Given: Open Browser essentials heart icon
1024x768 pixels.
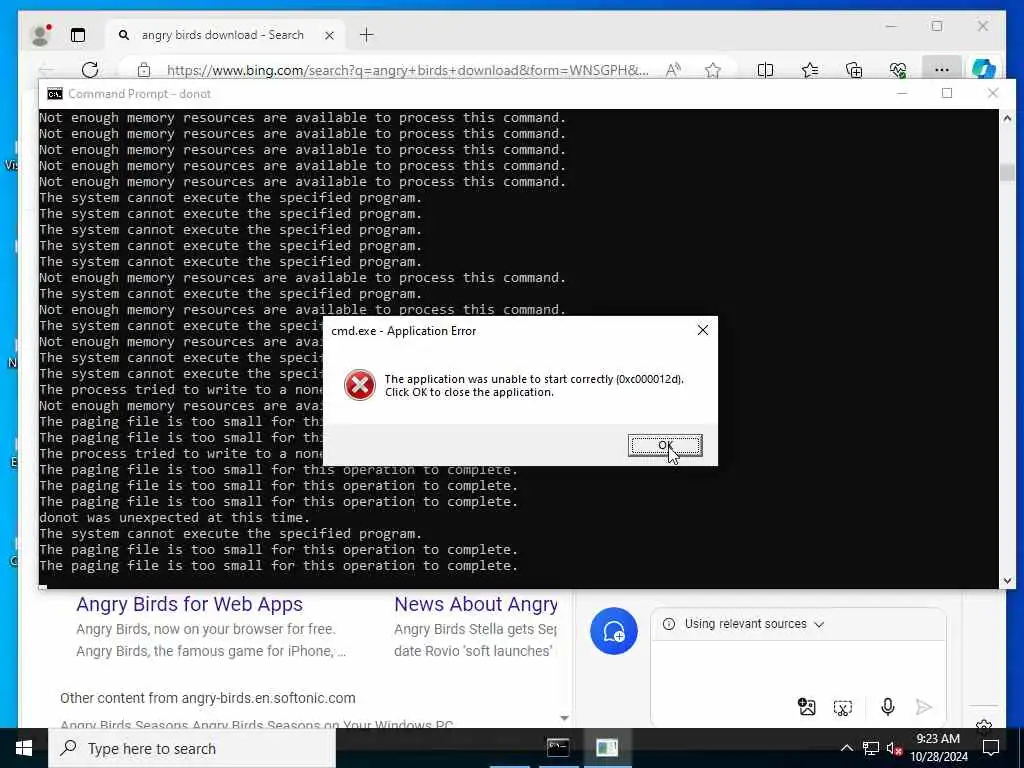Looking at the screenshot, I should 898,70.
